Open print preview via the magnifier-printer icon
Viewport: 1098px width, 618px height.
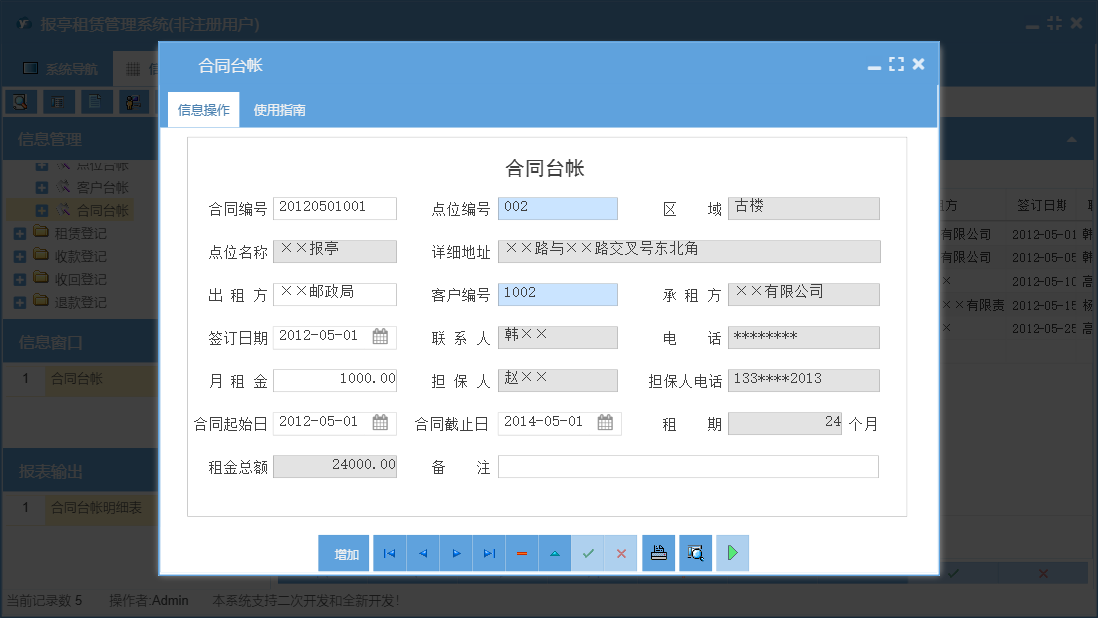pyautogui.click(x=695, y=552)
